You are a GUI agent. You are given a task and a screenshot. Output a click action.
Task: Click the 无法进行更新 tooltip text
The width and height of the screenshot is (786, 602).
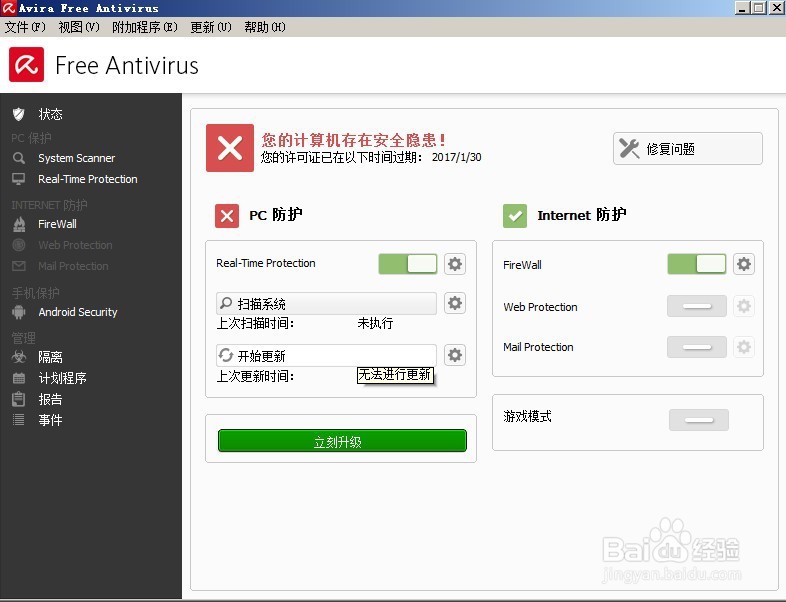395,374
